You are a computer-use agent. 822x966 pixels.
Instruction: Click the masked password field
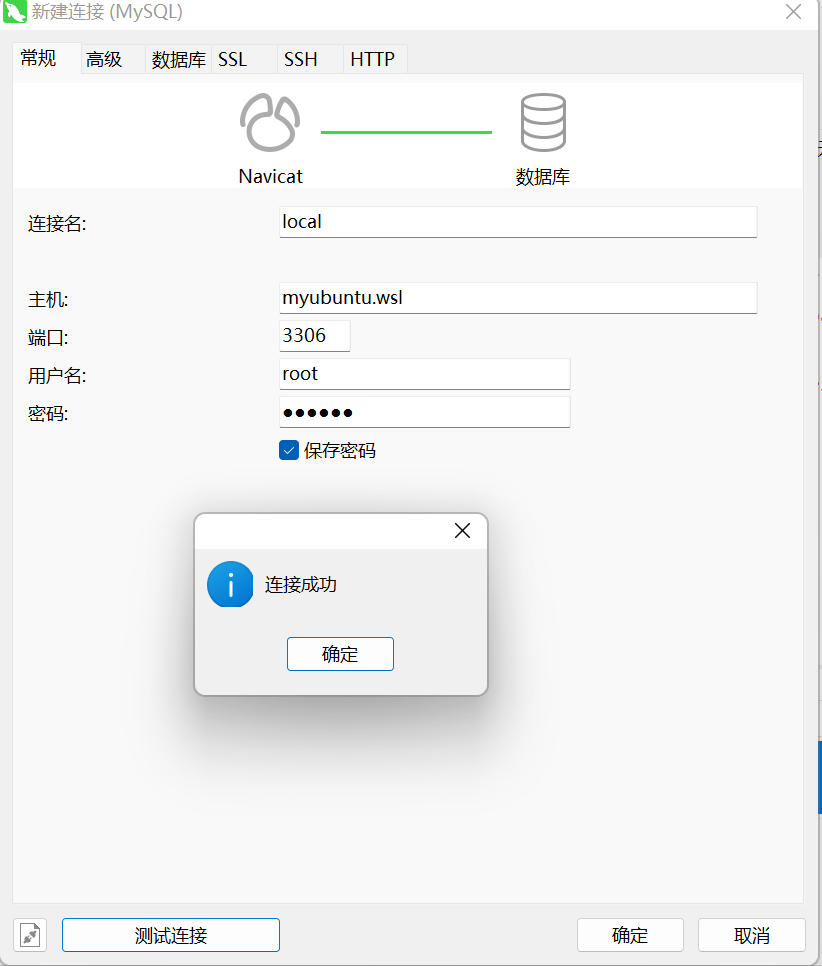(x=425, y=412)
